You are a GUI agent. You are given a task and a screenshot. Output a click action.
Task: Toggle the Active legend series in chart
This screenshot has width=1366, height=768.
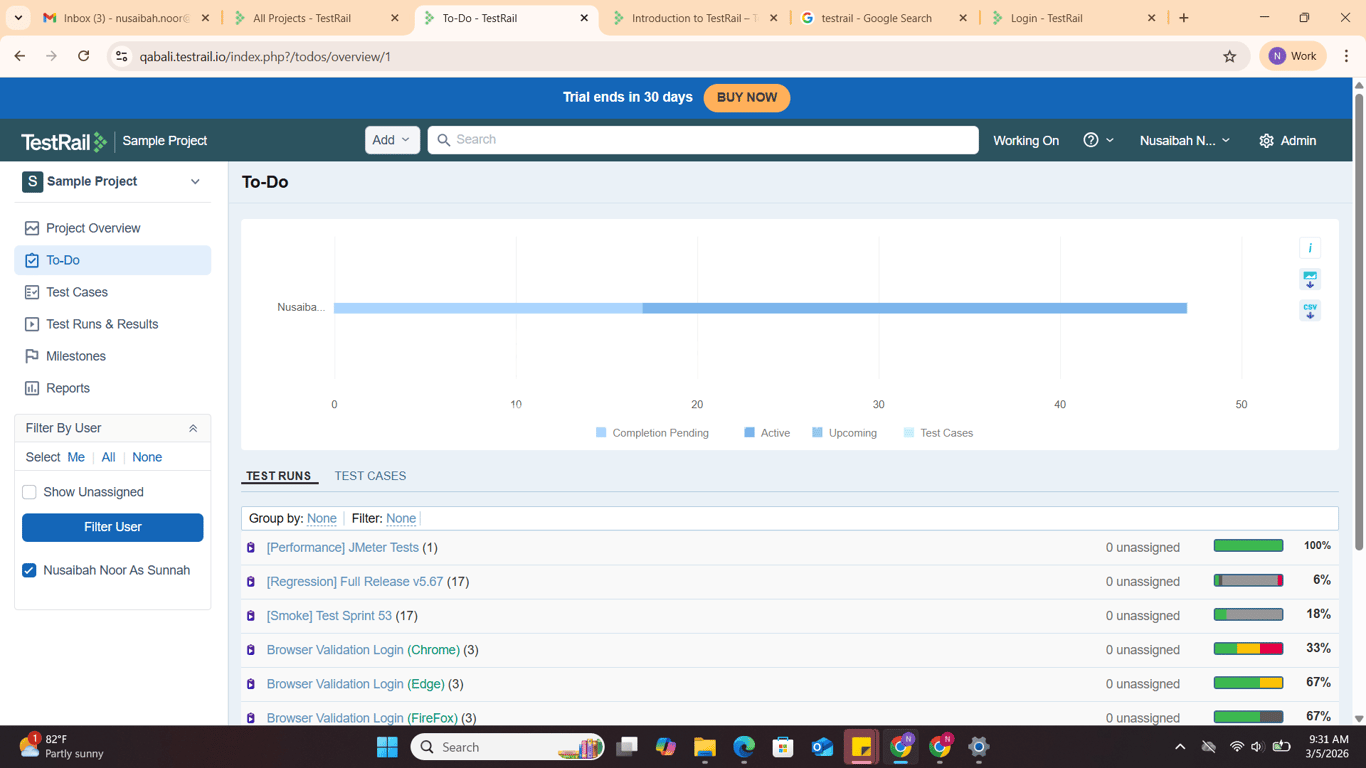(x=767, y=433)
